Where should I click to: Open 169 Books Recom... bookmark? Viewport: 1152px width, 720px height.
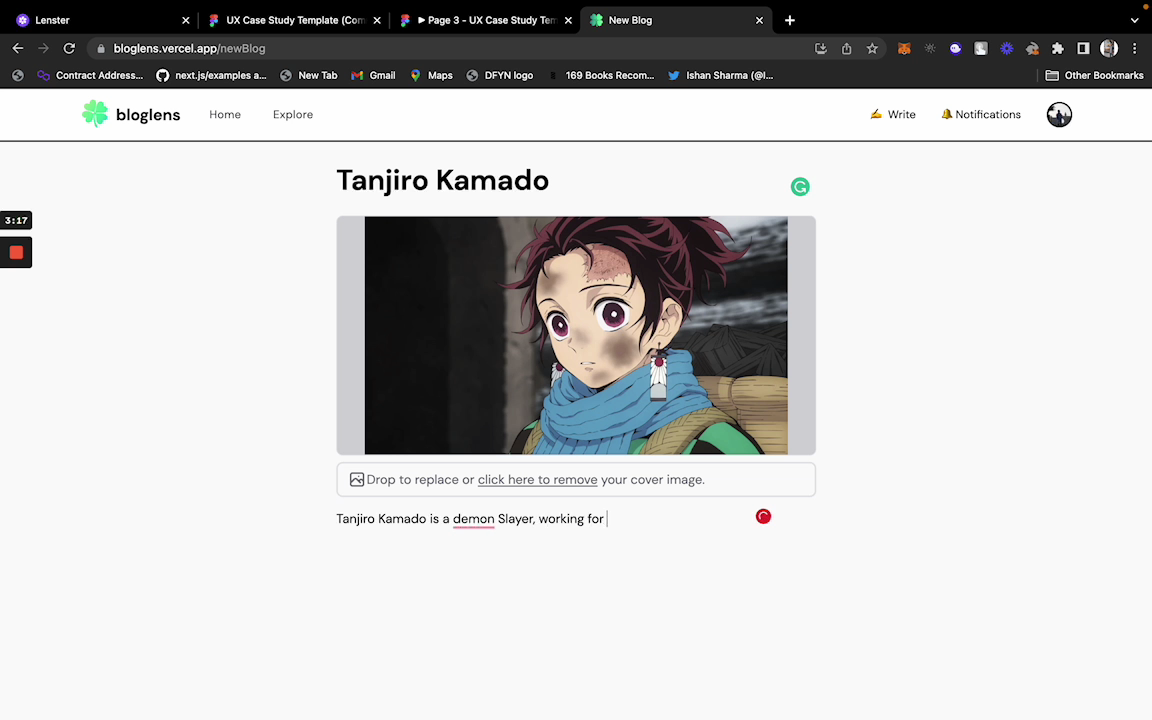click(601, 75)
